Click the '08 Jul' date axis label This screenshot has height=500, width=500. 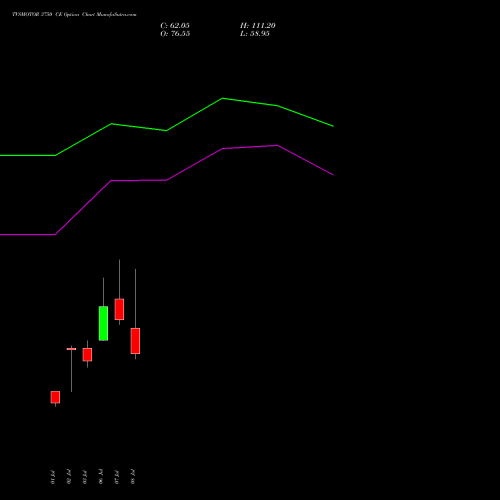pos(133,477)
